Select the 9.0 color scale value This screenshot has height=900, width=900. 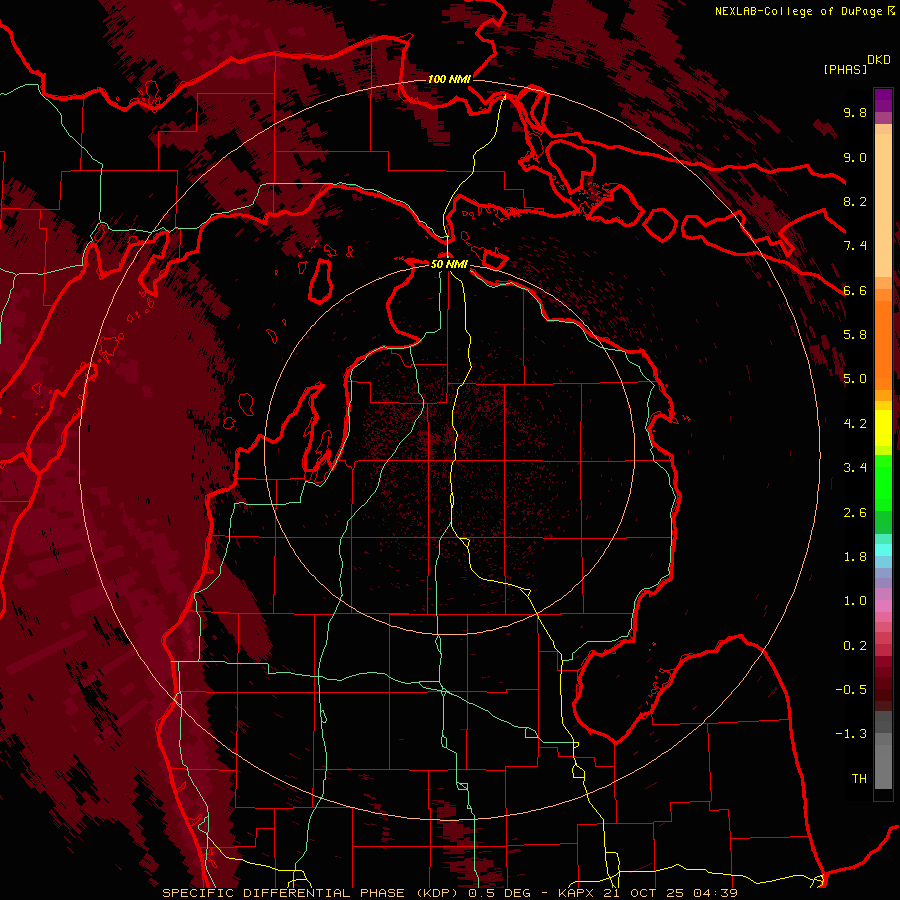pyautogui.click(x=855, y=157)
